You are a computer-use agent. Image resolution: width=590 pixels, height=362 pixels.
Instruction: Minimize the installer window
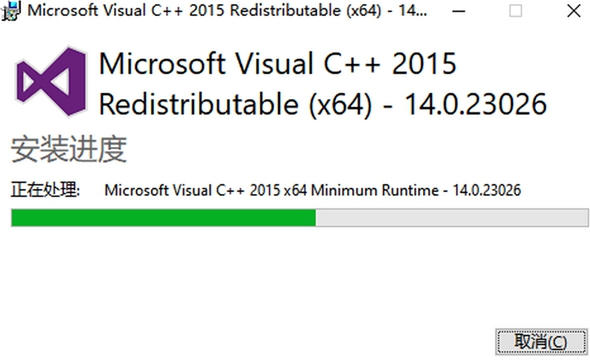[458, 11]
